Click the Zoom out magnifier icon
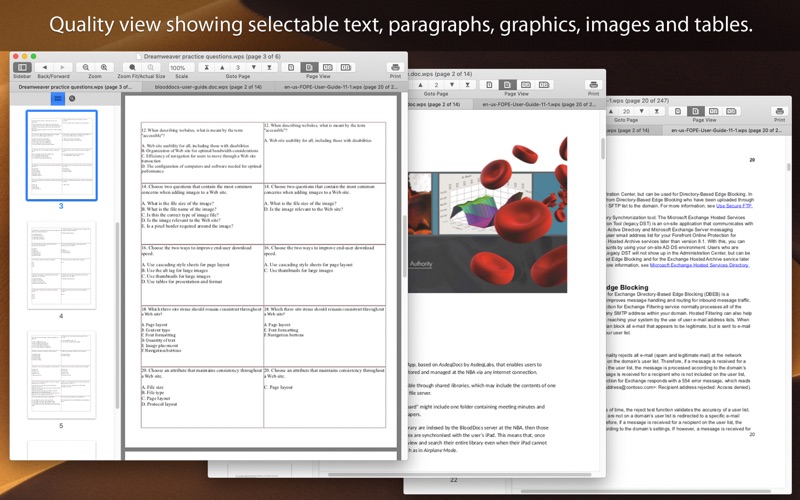This screenshot has height=500, width=800. click(86, 67)
